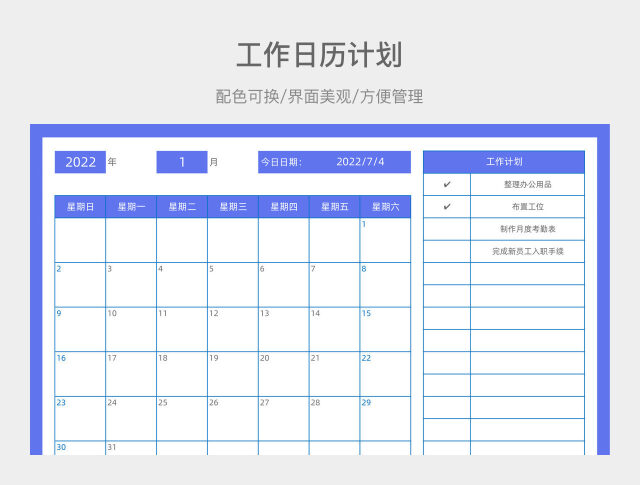Check the box beside 制作月度考勤表
The image size is (640, 485).
[447, 229]
